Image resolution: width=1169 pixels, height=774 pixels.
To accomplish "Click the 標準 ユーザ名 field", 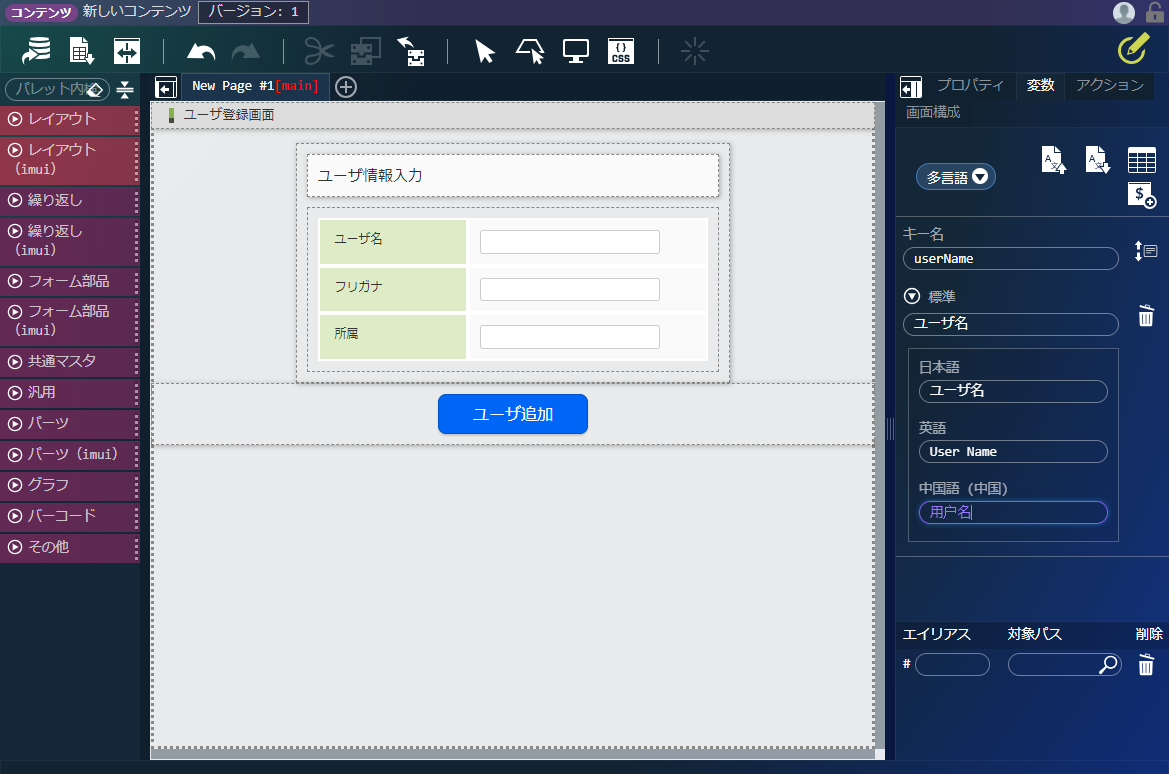I will pos(1011,324).
